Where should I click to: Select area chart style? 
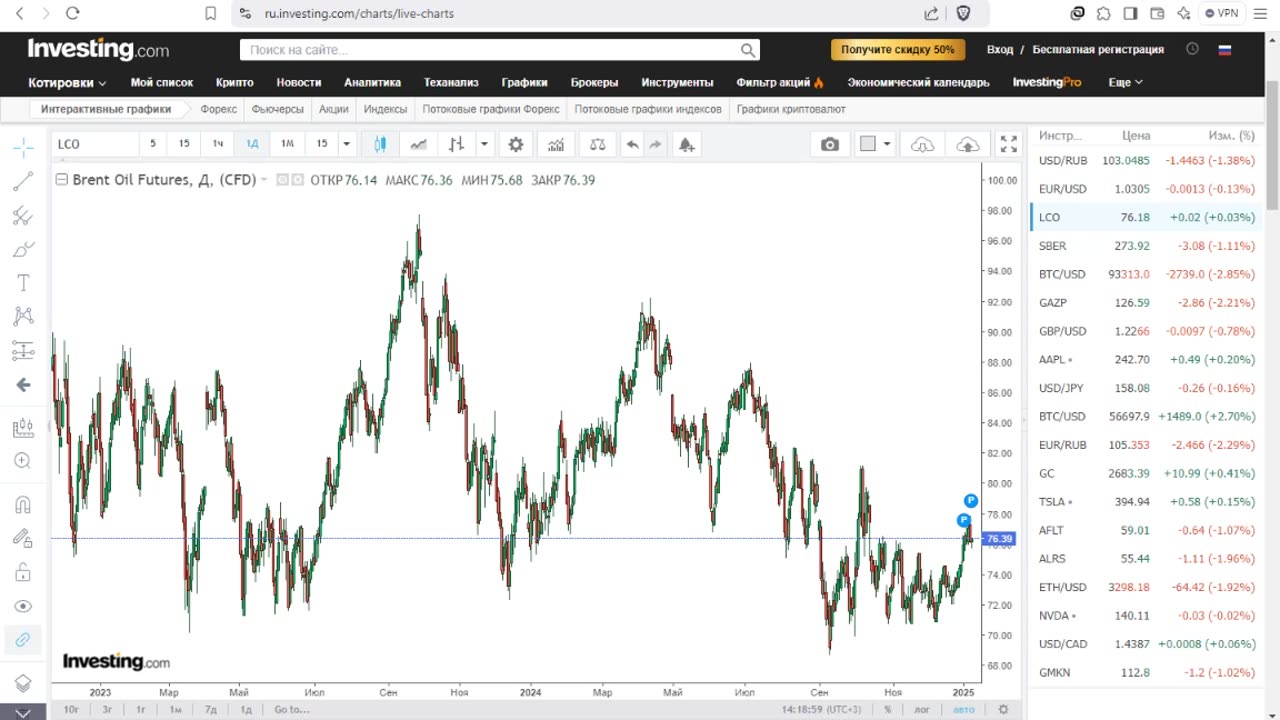click(418, 144)
